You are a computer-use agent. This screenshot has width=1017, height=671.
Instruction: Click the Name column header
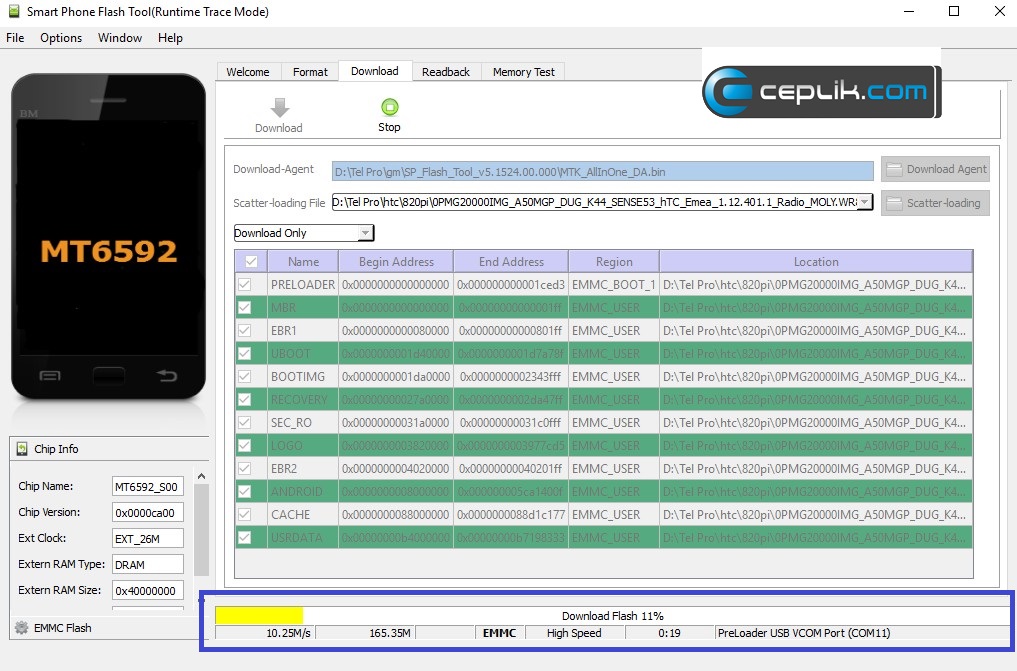(x=303, y=262)
